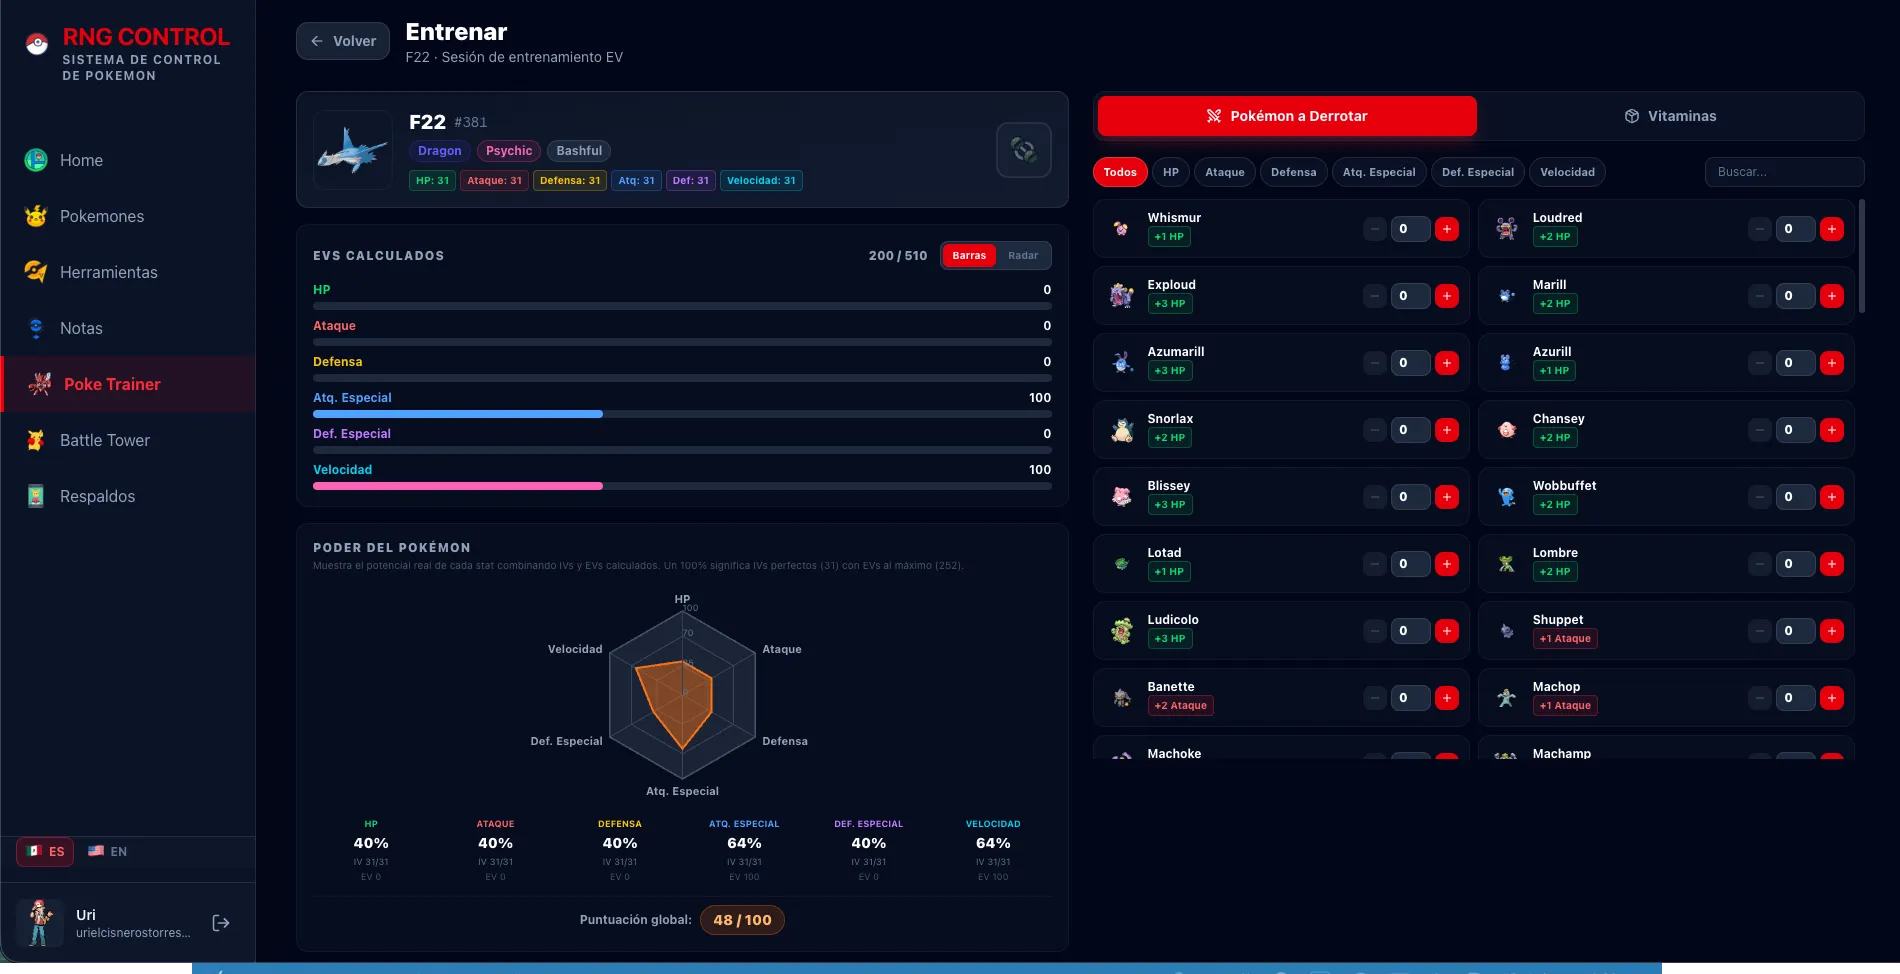
Task: Click the F22 Latios sprite thumbnail
Action: pyautogui.click(x=353, y=150)
